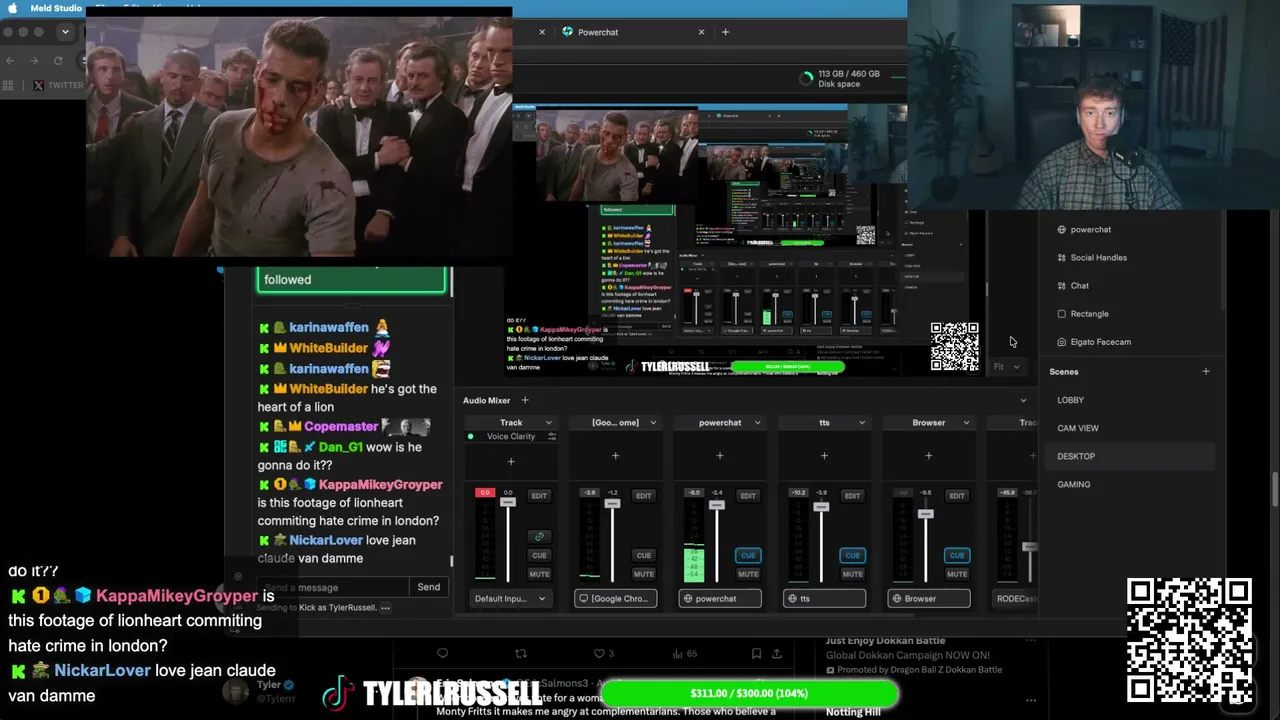The height and width of the screenshot is (720, 1280).
Task: Open the Apple menu
Action: [13, 8]
